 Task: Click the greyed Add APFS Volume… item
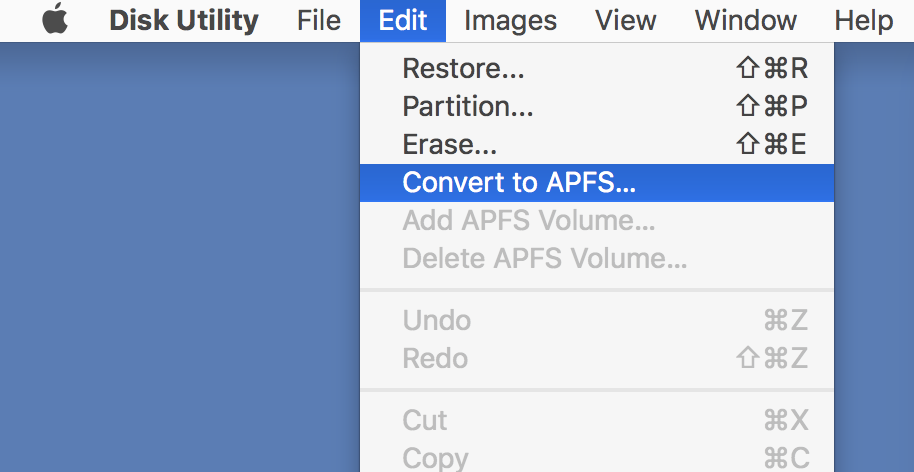click(597, 221)
